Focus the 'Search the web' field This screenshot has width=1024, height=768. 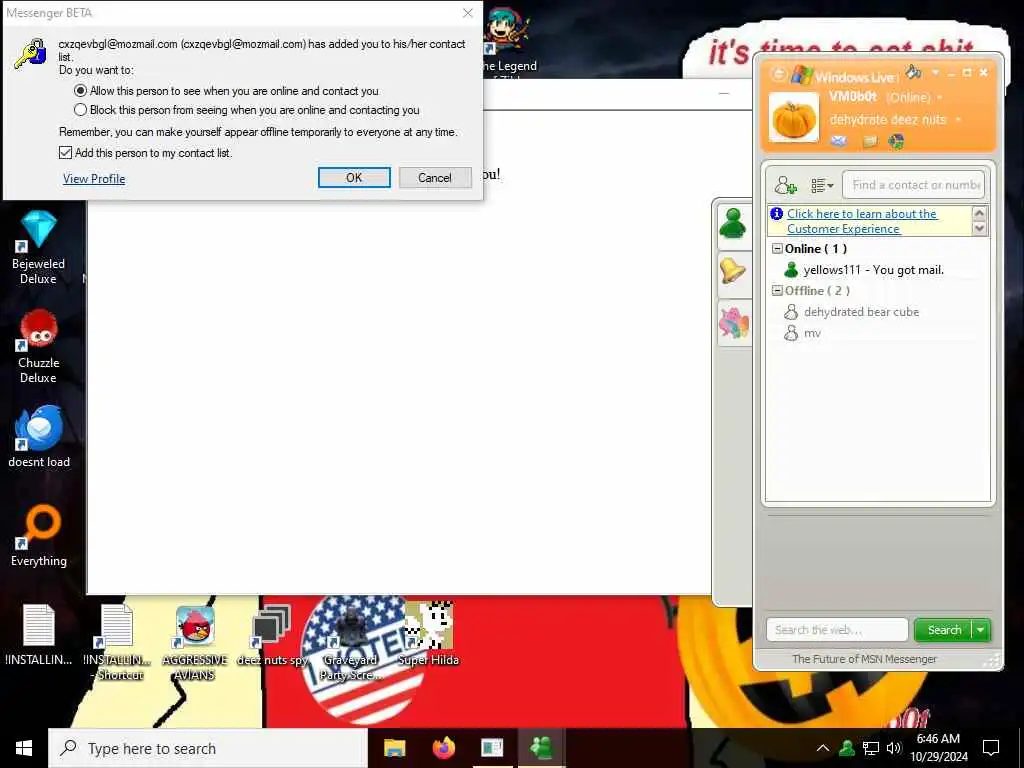(x=837, y=630)
